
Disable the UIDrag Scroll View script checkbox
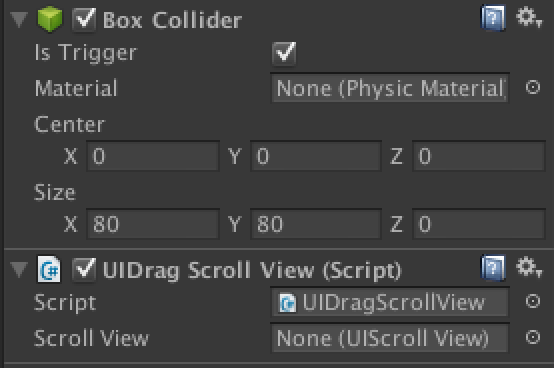[x=84, y=269]
